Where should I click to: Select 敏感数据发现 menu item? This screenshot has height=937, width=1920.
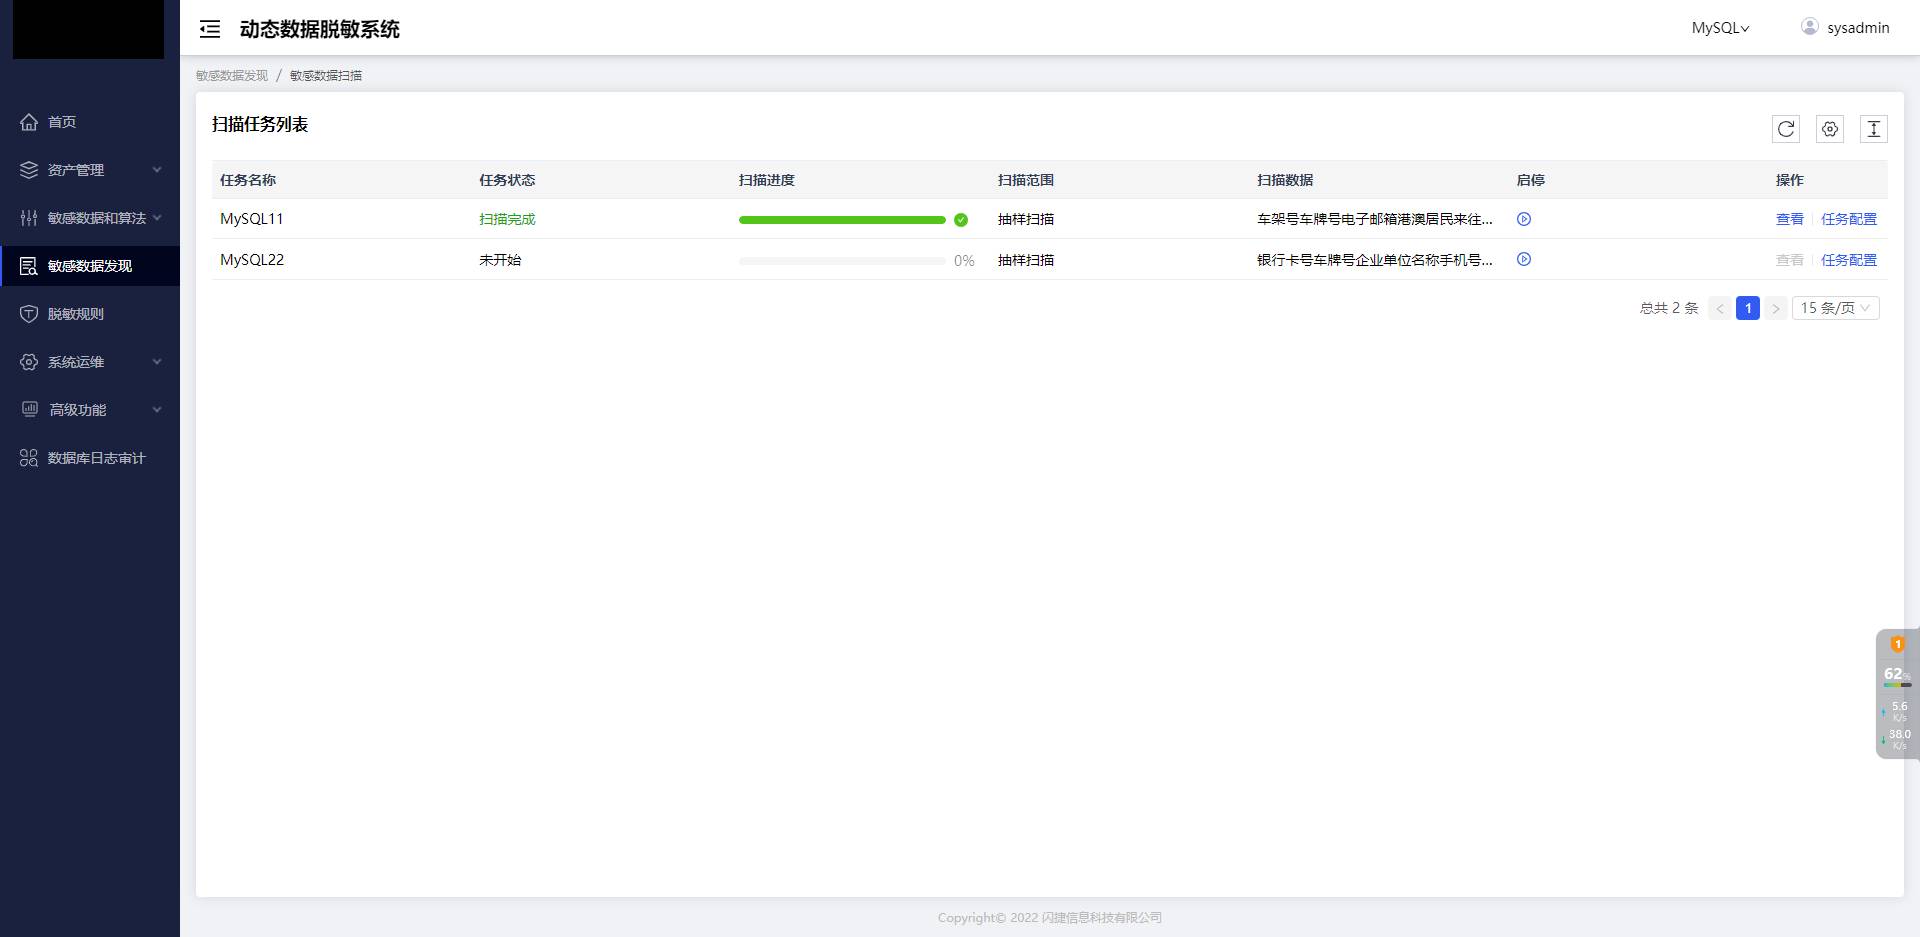tap(90, 266)
